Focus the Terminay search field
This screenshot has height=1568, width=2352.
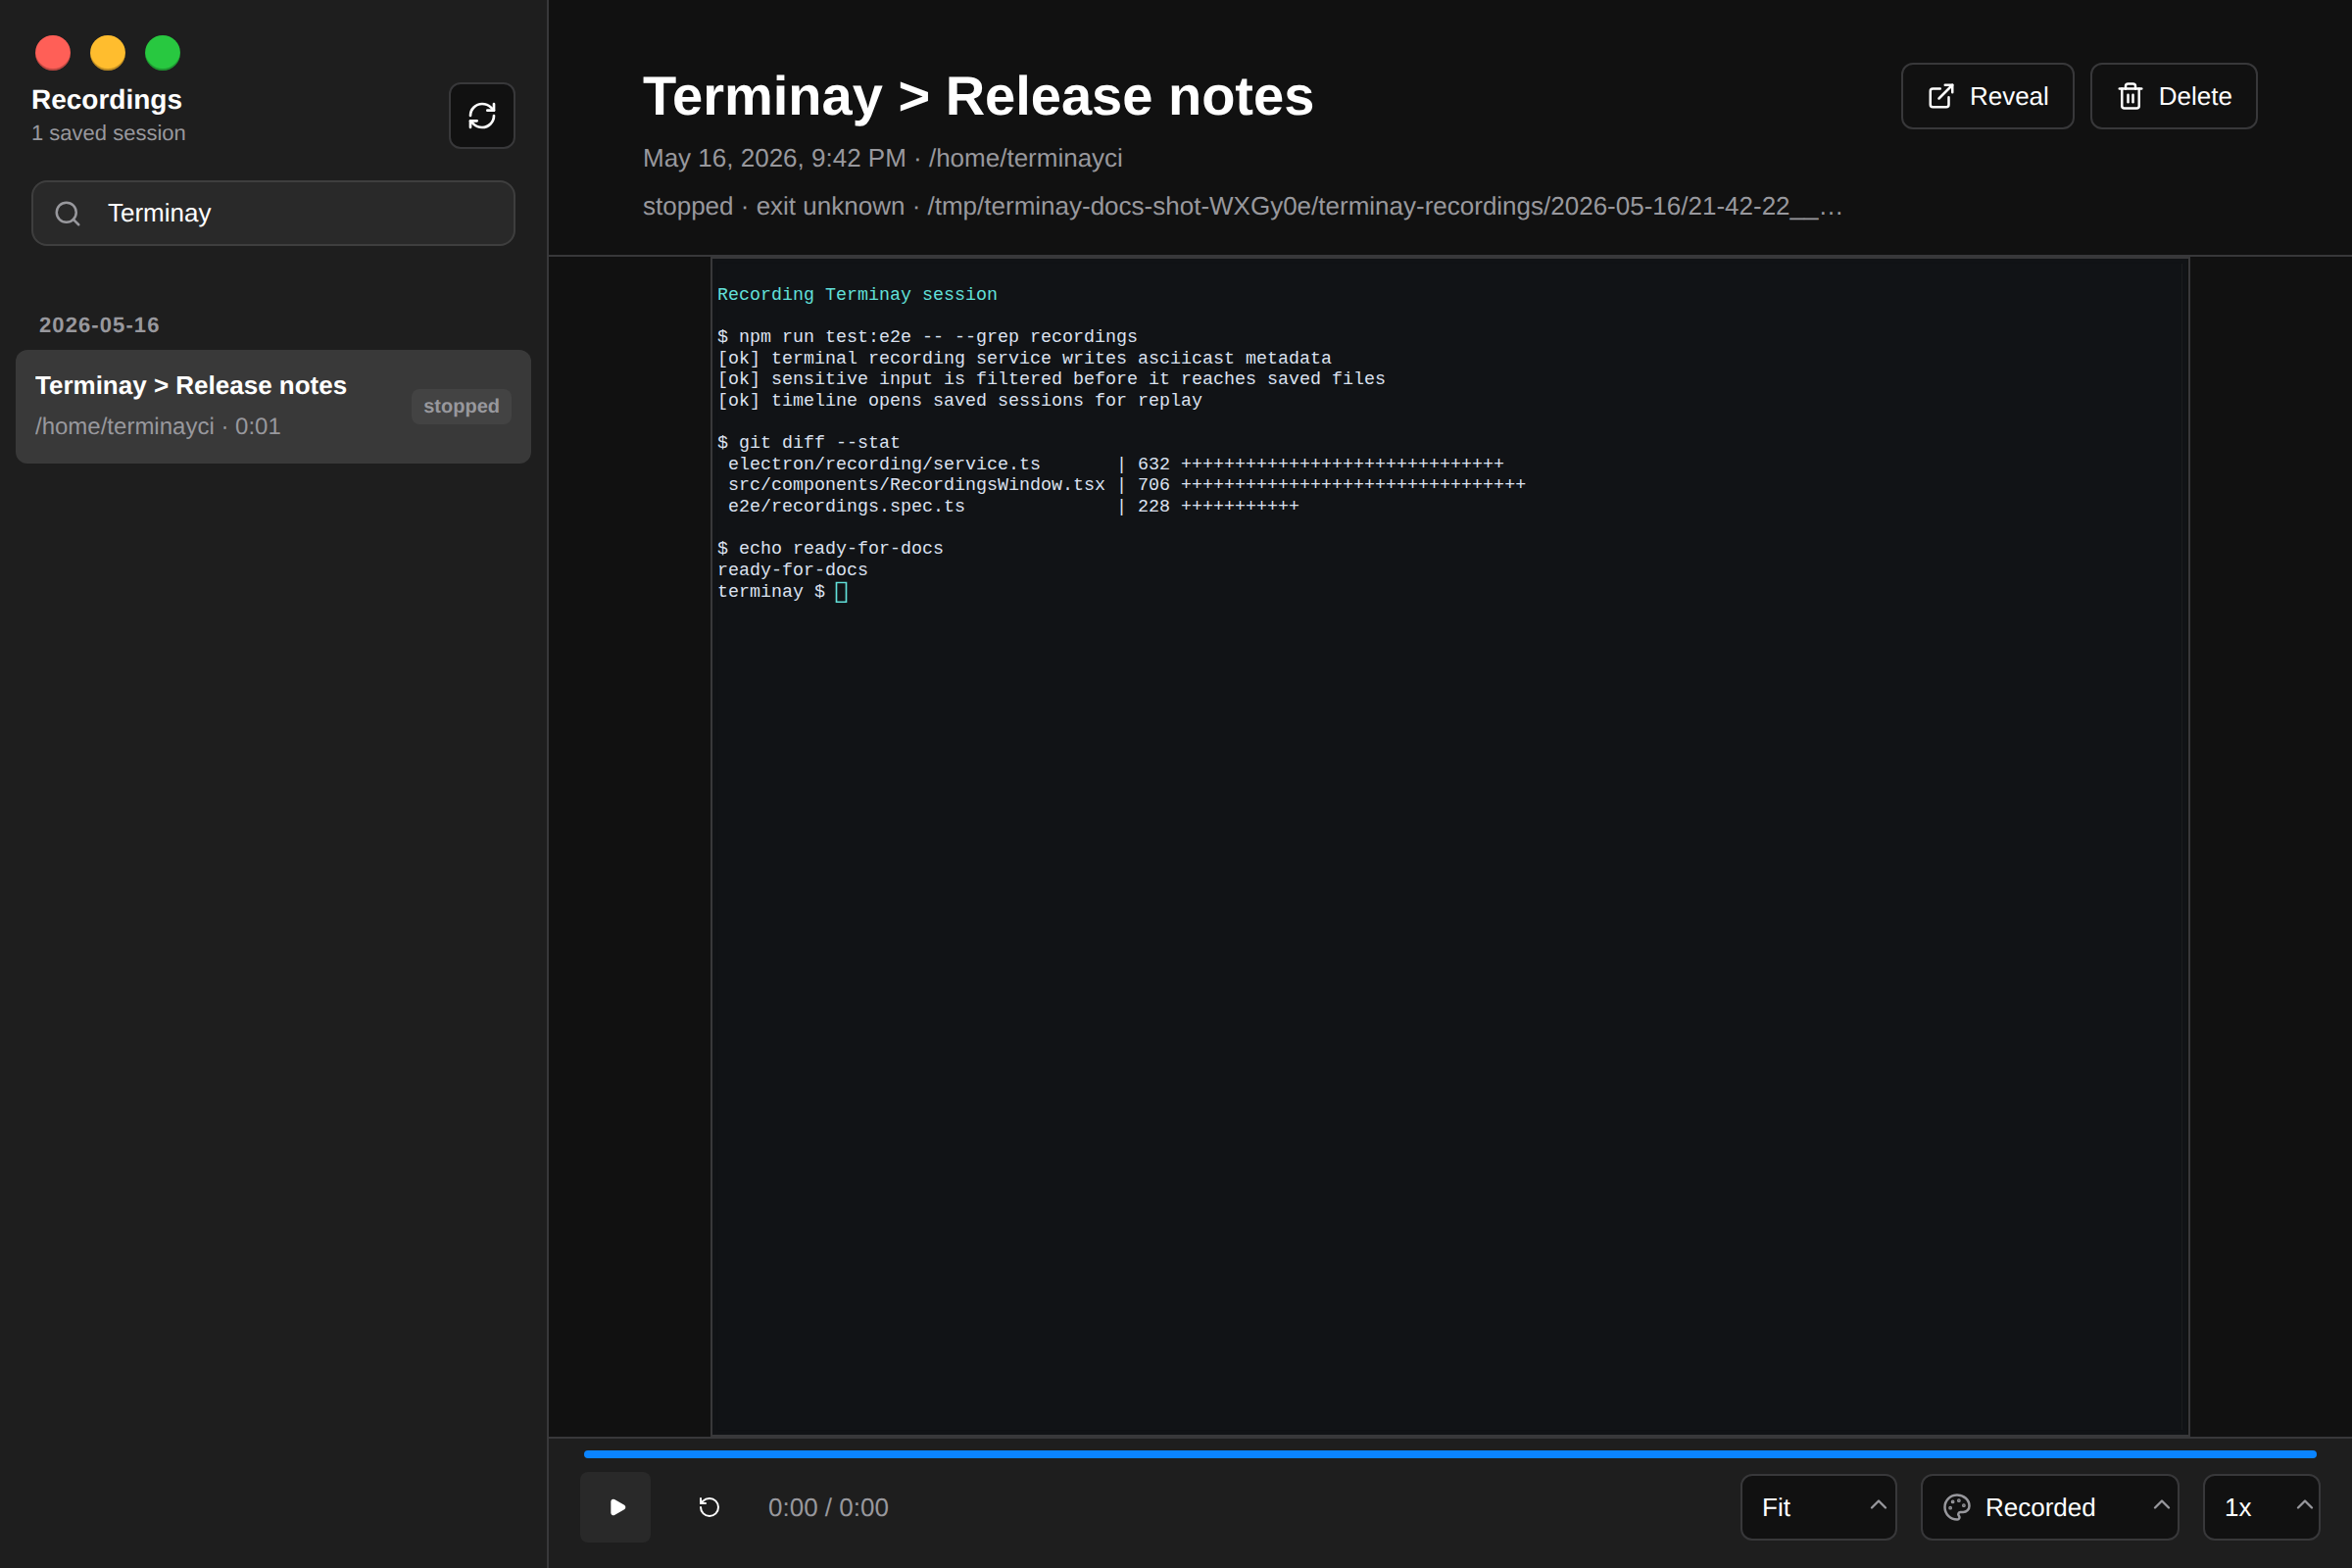pos(273,213)
